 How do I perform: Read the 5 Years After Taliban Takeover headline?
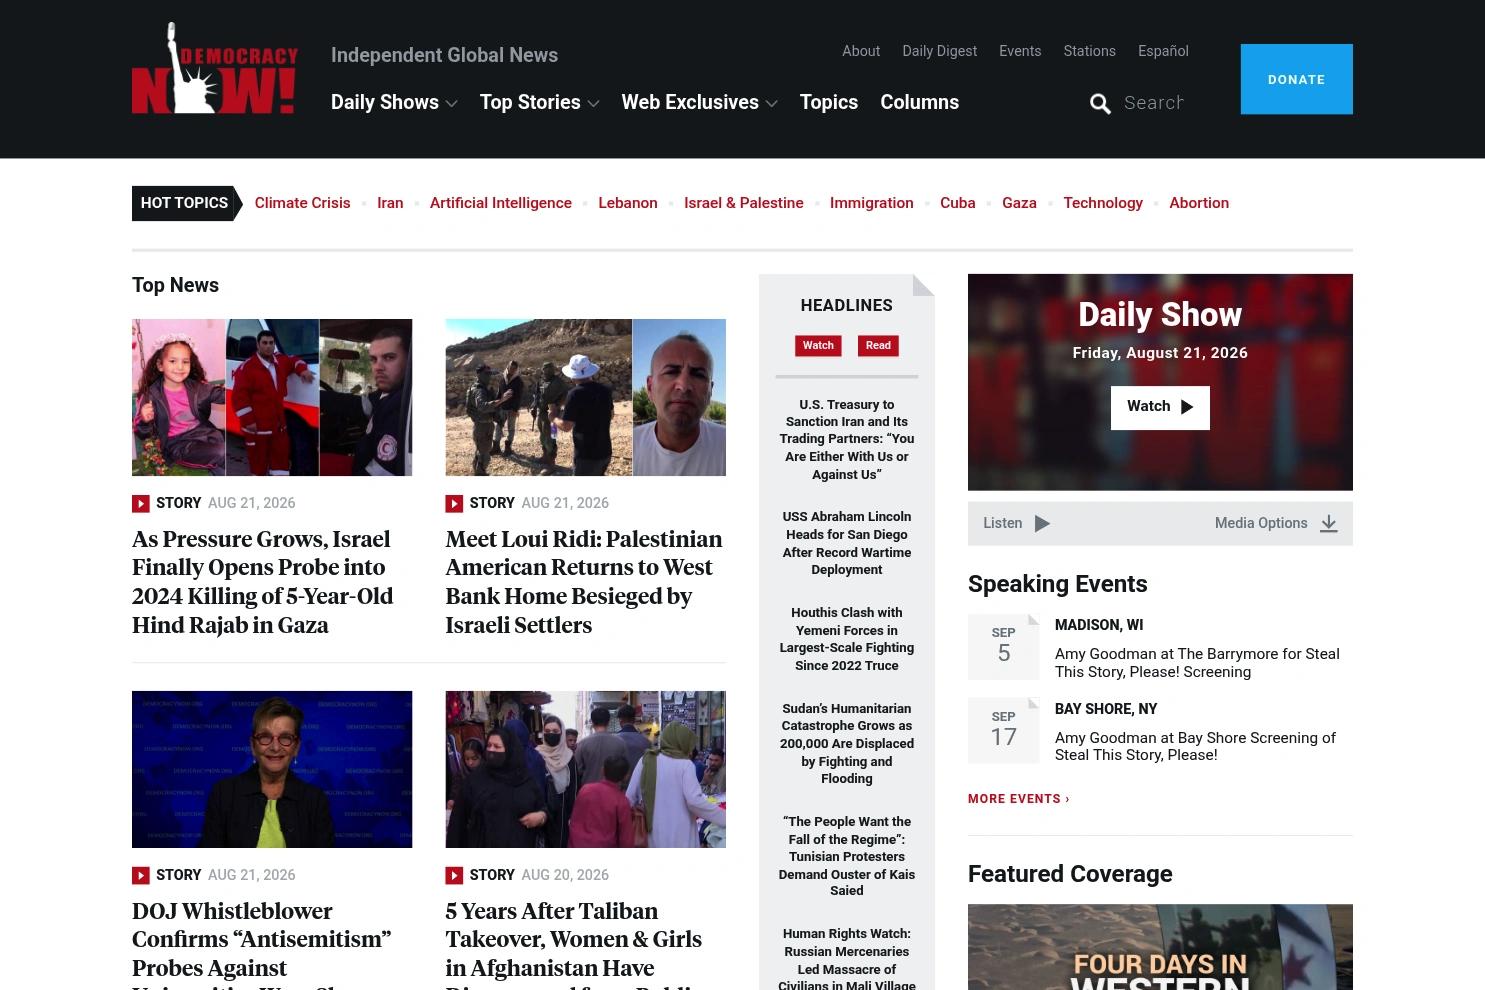tap(574, 943)
